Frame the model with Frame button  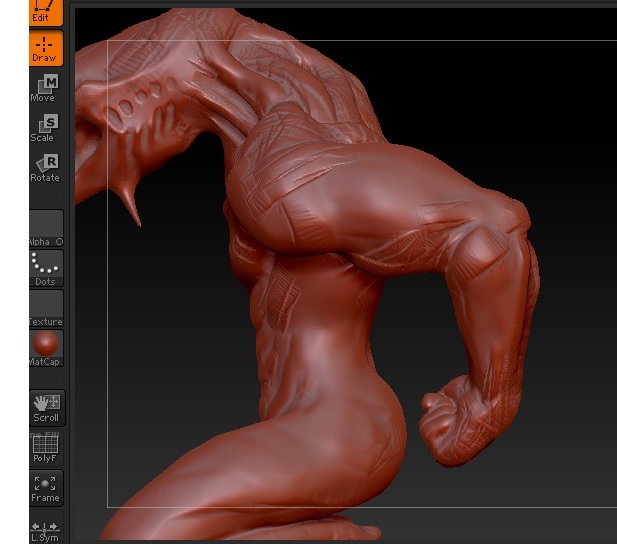(46, 486)
